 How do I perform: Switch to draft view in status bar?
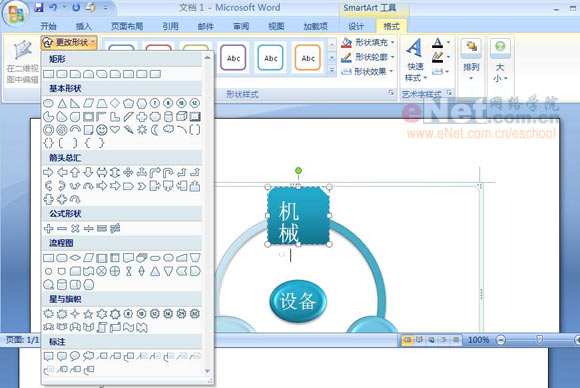pos(456,340)
